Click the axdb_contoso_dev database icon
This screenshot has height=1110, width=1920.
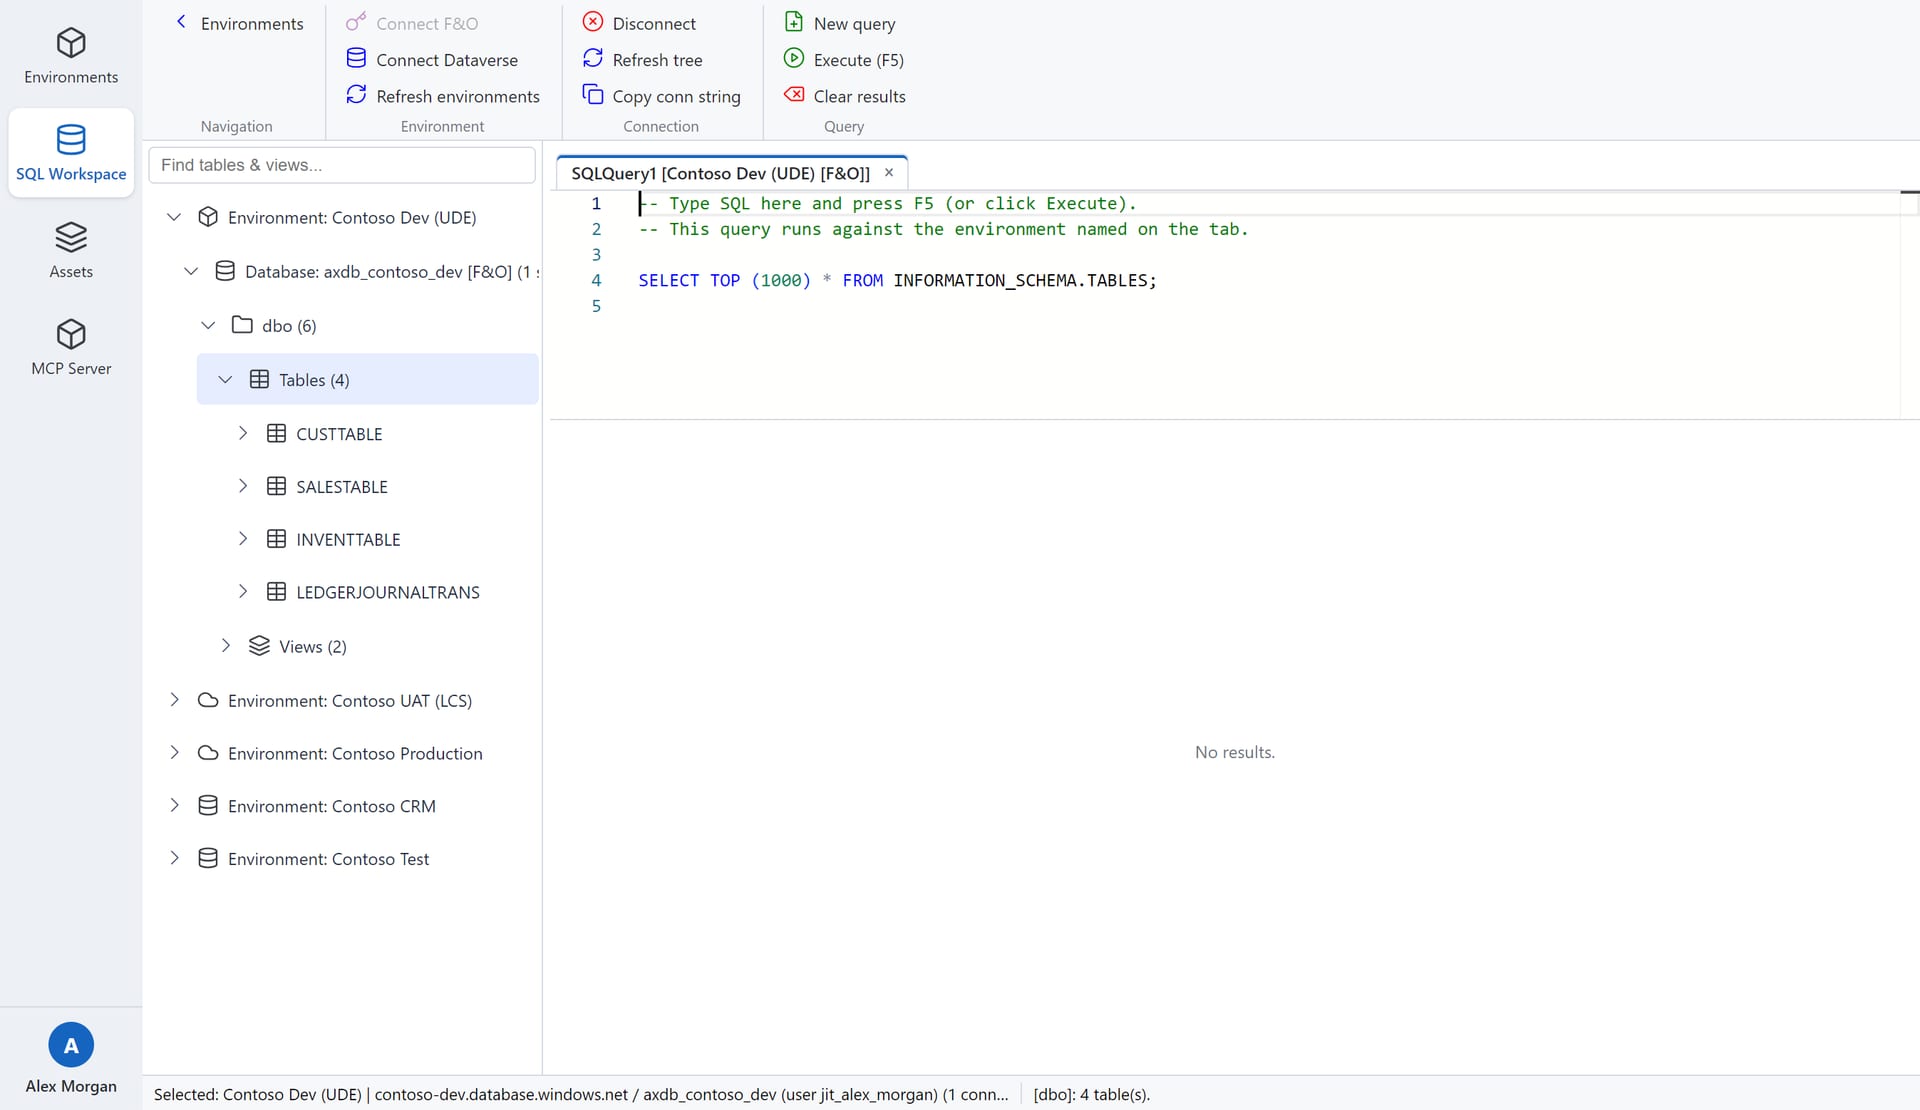coord(225,271)
